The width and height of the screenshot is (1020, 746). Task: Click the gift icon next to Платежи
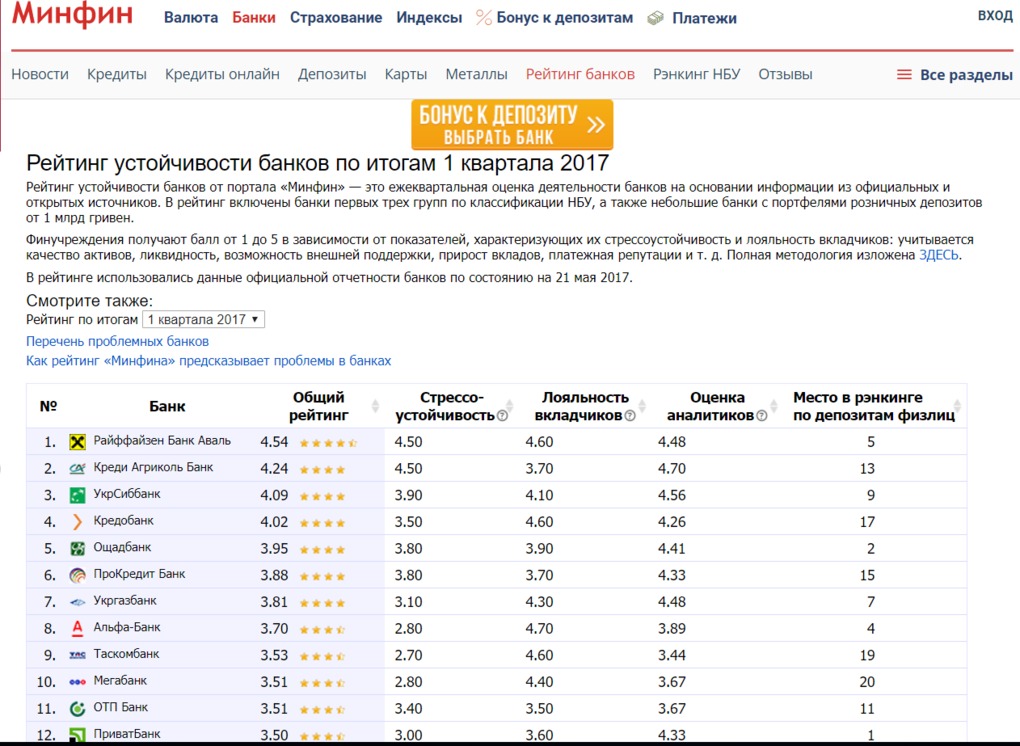coord(656,17)
